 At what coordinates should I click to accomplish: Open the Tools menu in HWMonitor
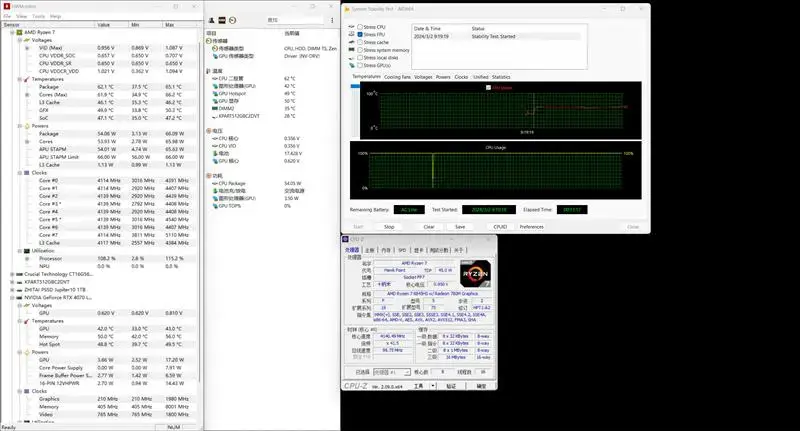[39, 16]
